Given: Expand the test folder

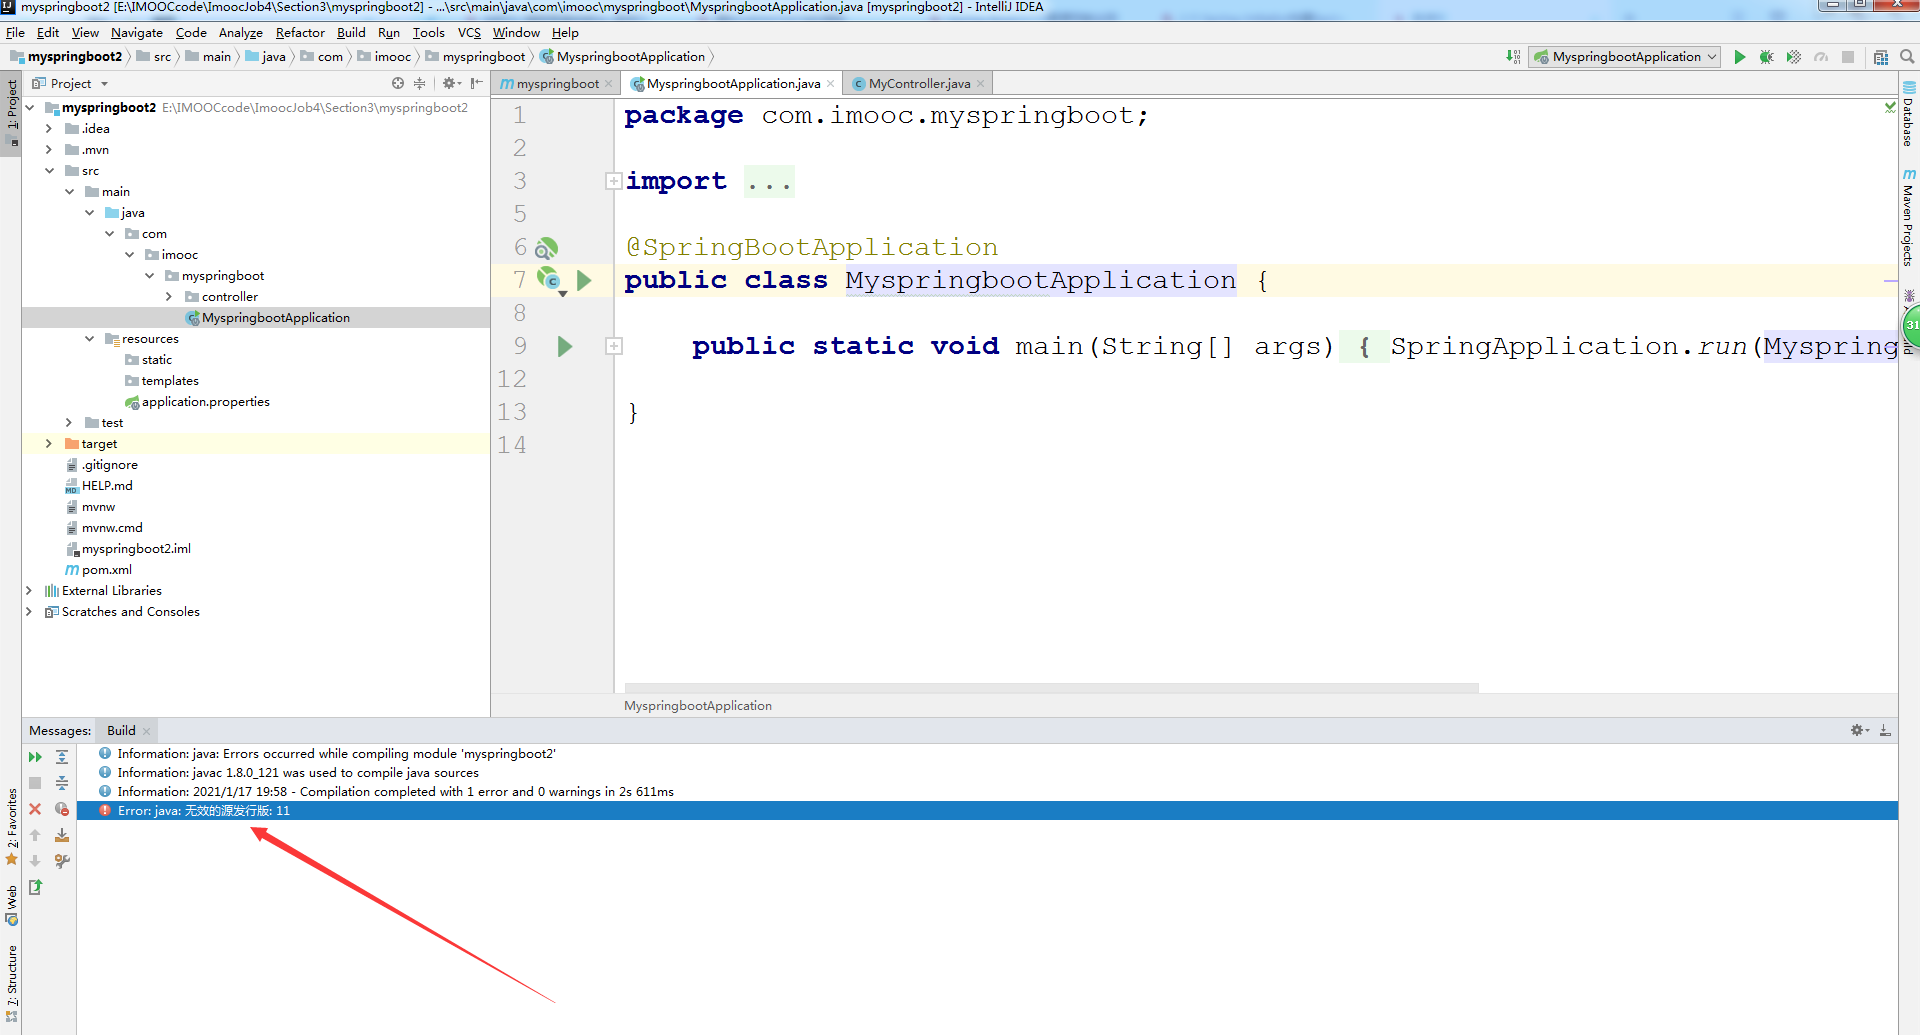Looking at the screenshot, I should (69, 423).
